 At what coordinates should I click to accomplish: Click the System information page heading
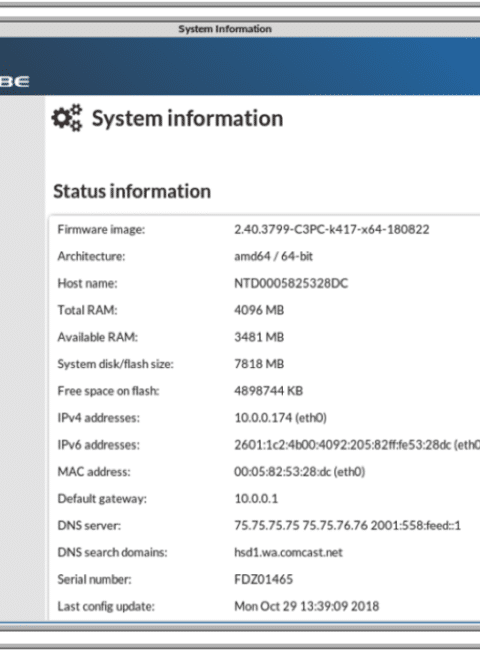187,118
